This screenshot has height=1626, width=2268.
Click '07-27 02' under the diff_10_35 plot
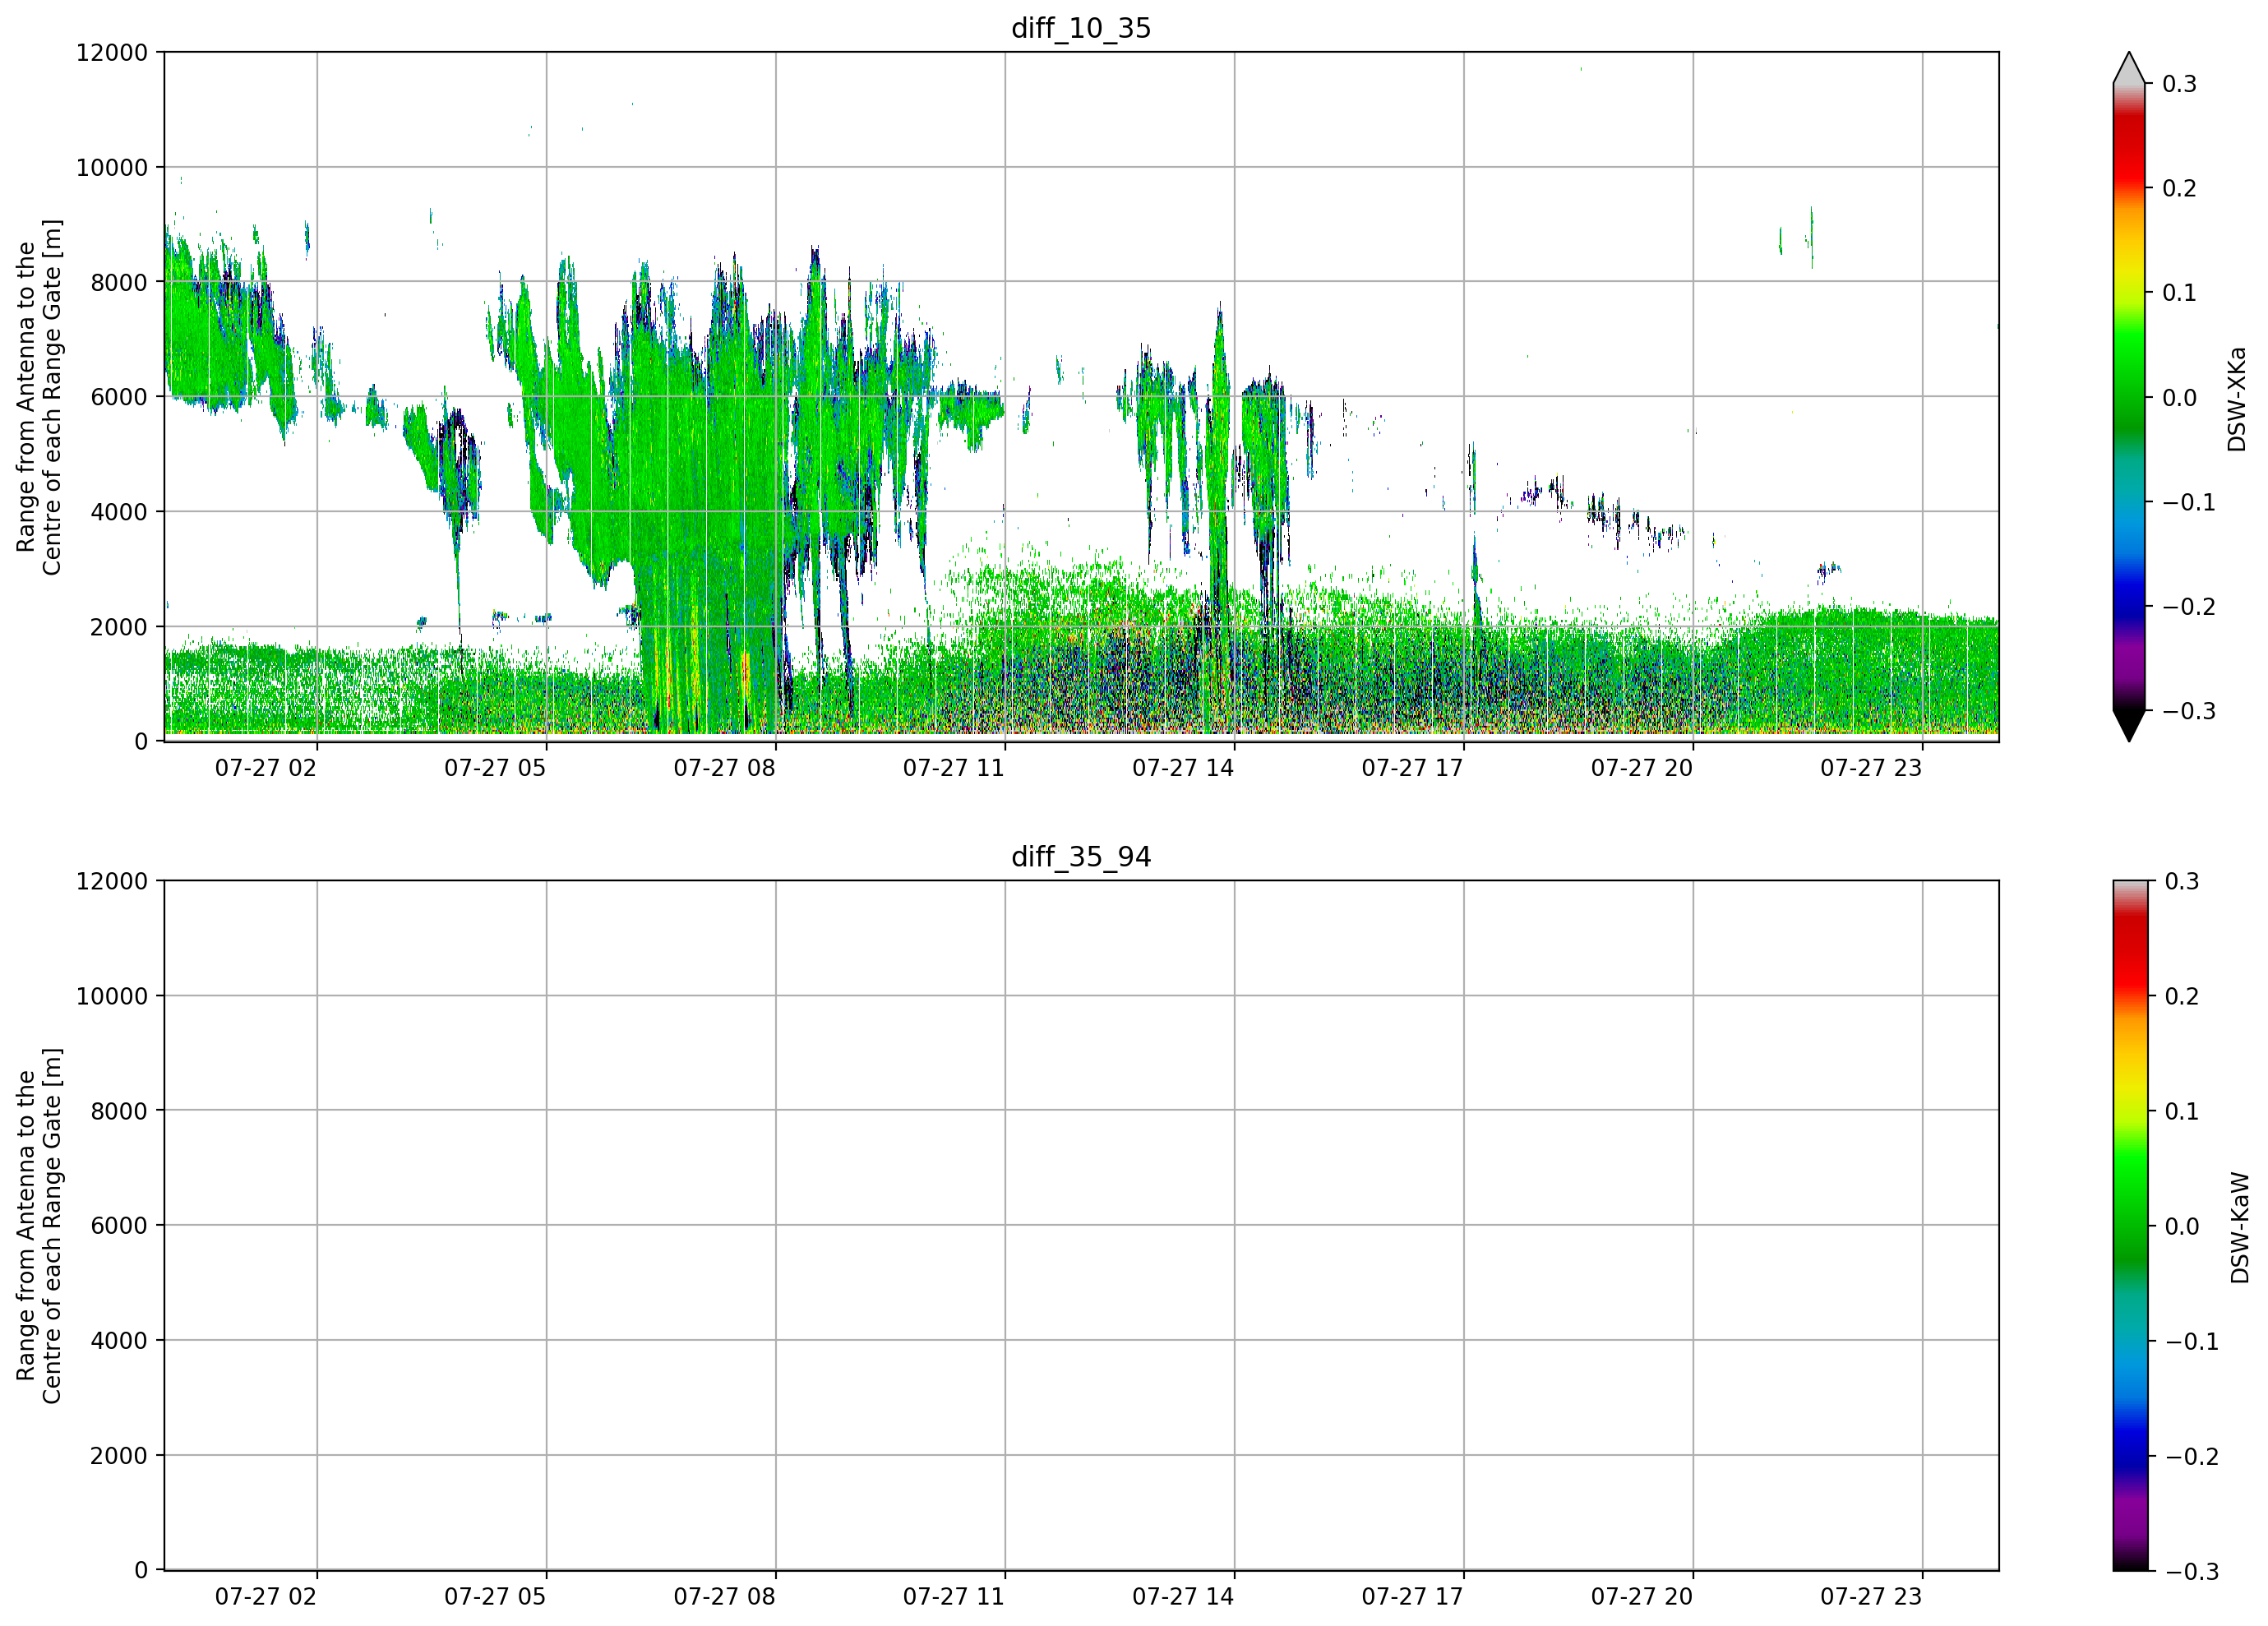click(x=266, y=768)
